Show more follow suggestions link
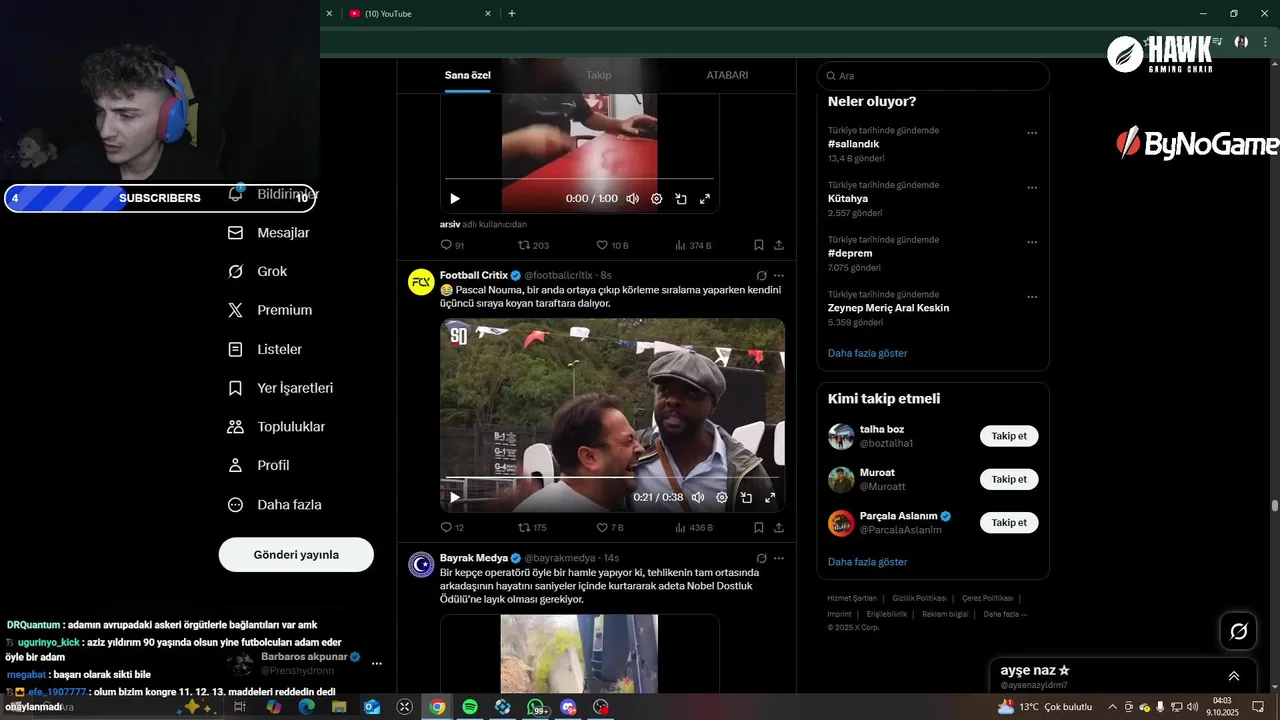The width and height of the screenshot is (1280, 720). tap(867, 562)
